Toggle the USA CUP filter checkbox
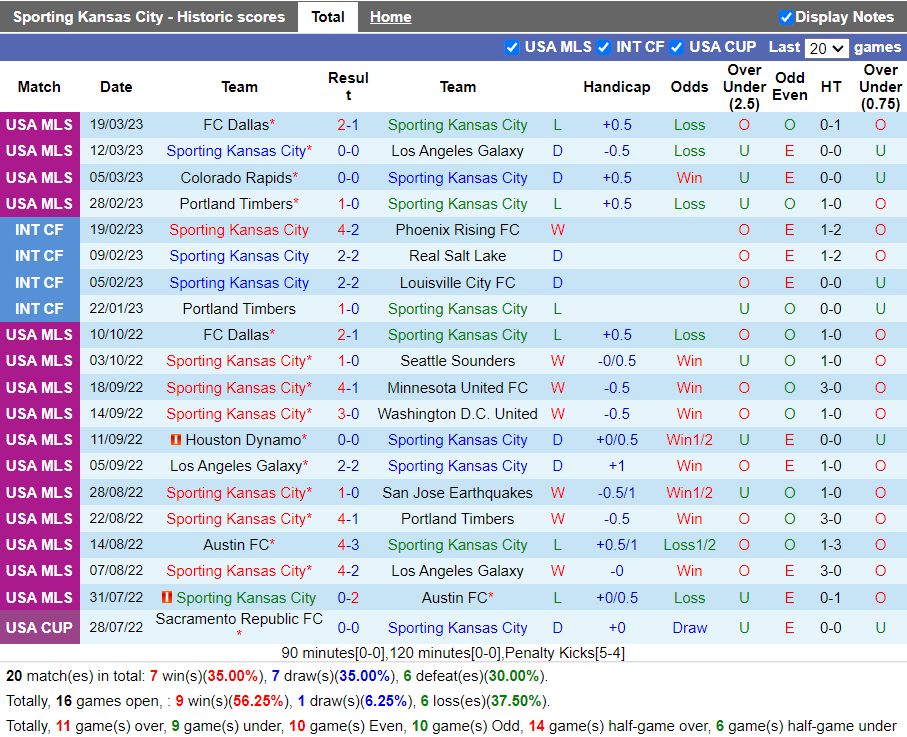Image resolution: width=907 pixels, height=737 pixels. tap(677, 47)
